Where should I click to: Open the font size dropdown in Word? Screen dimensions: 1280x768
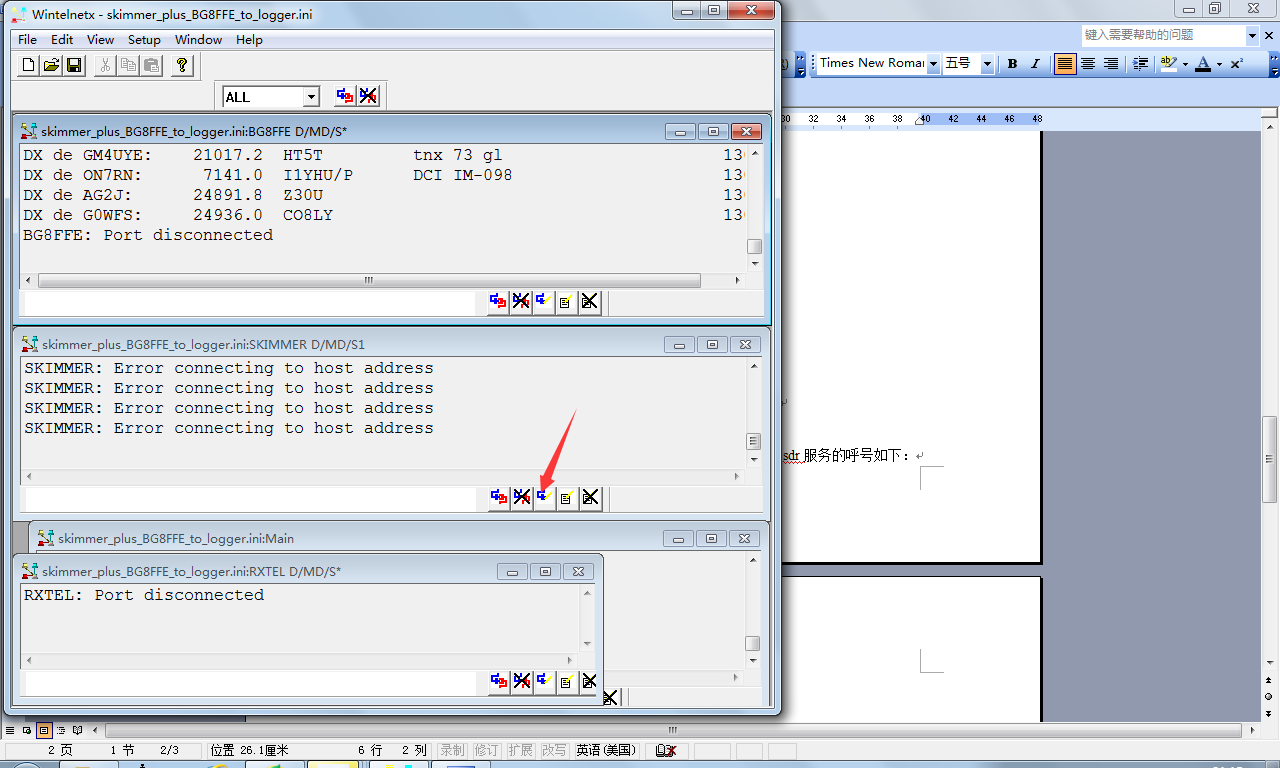point(987,63)
